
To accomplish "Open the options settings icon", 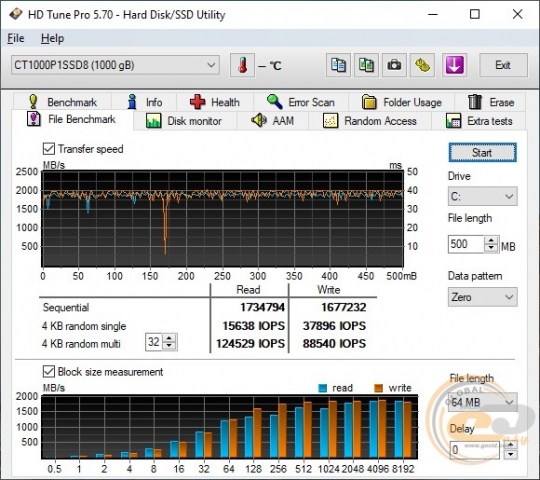I will click(x=422, y=65).
